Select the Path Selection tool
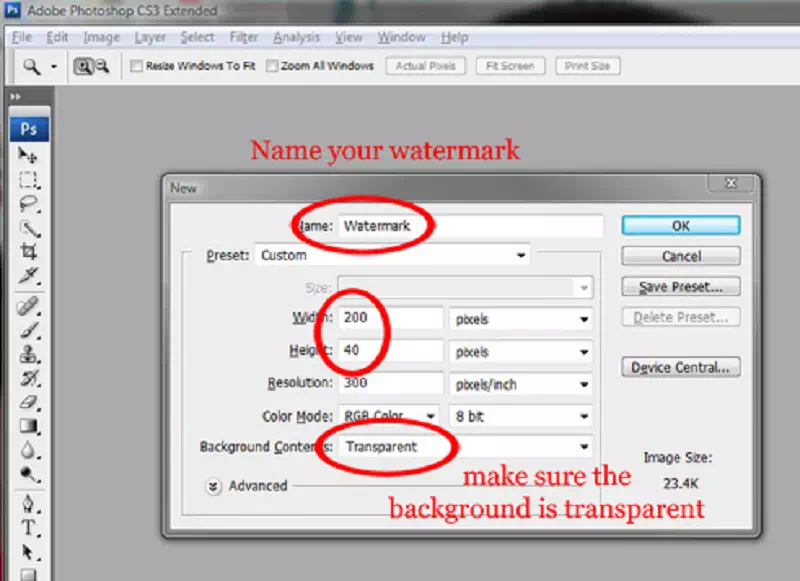 29,552
